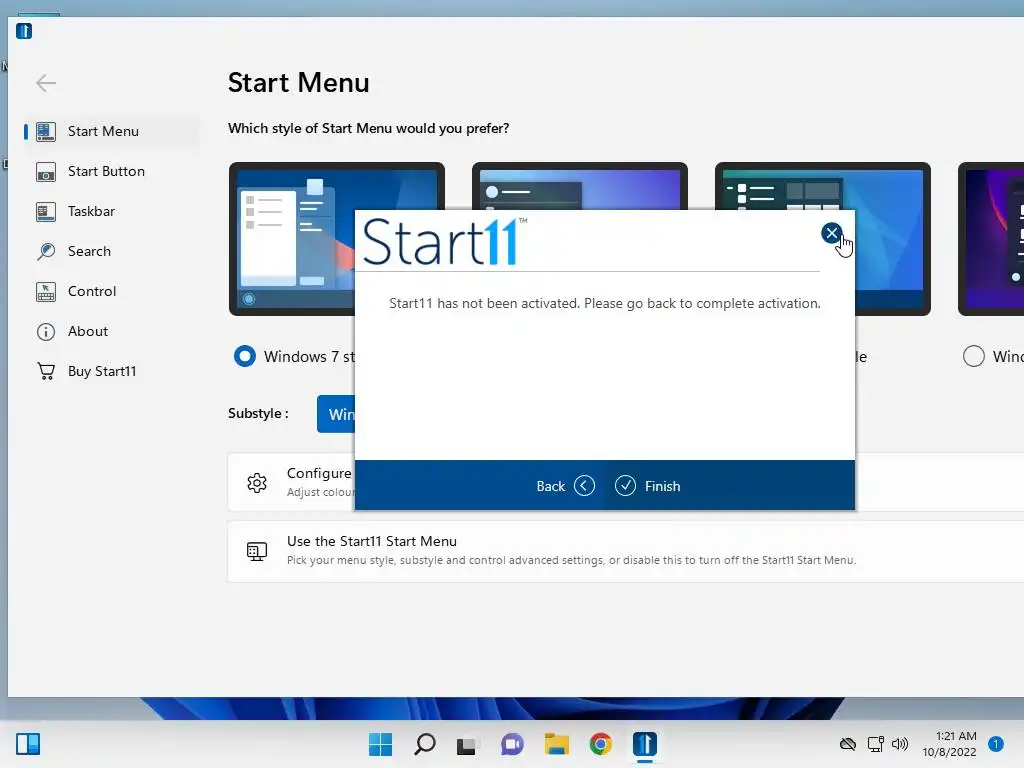Click the monitor icon beside Use the Start11 Start Menu
The width and height of the screenshot is (1024, 768).
[257, 551]
